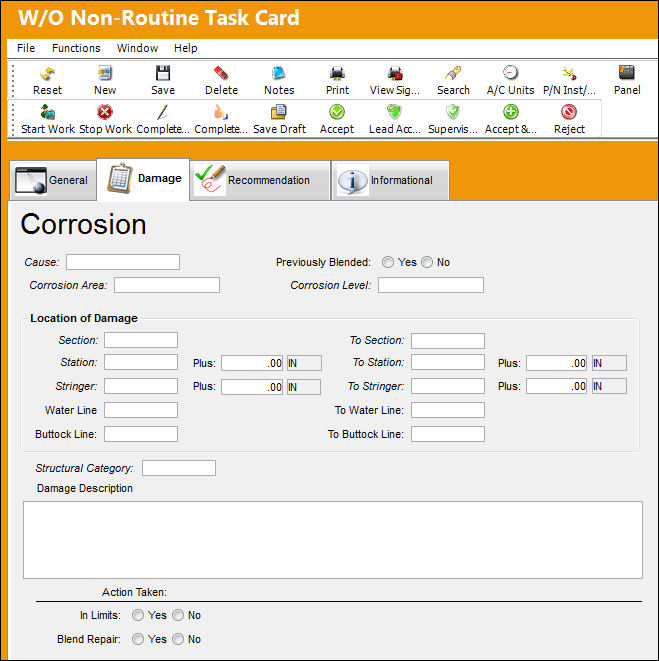Click the Delete eraser icon
This screenshot has width=659, height=661.
pyautogui.click(x=221, y=73)
